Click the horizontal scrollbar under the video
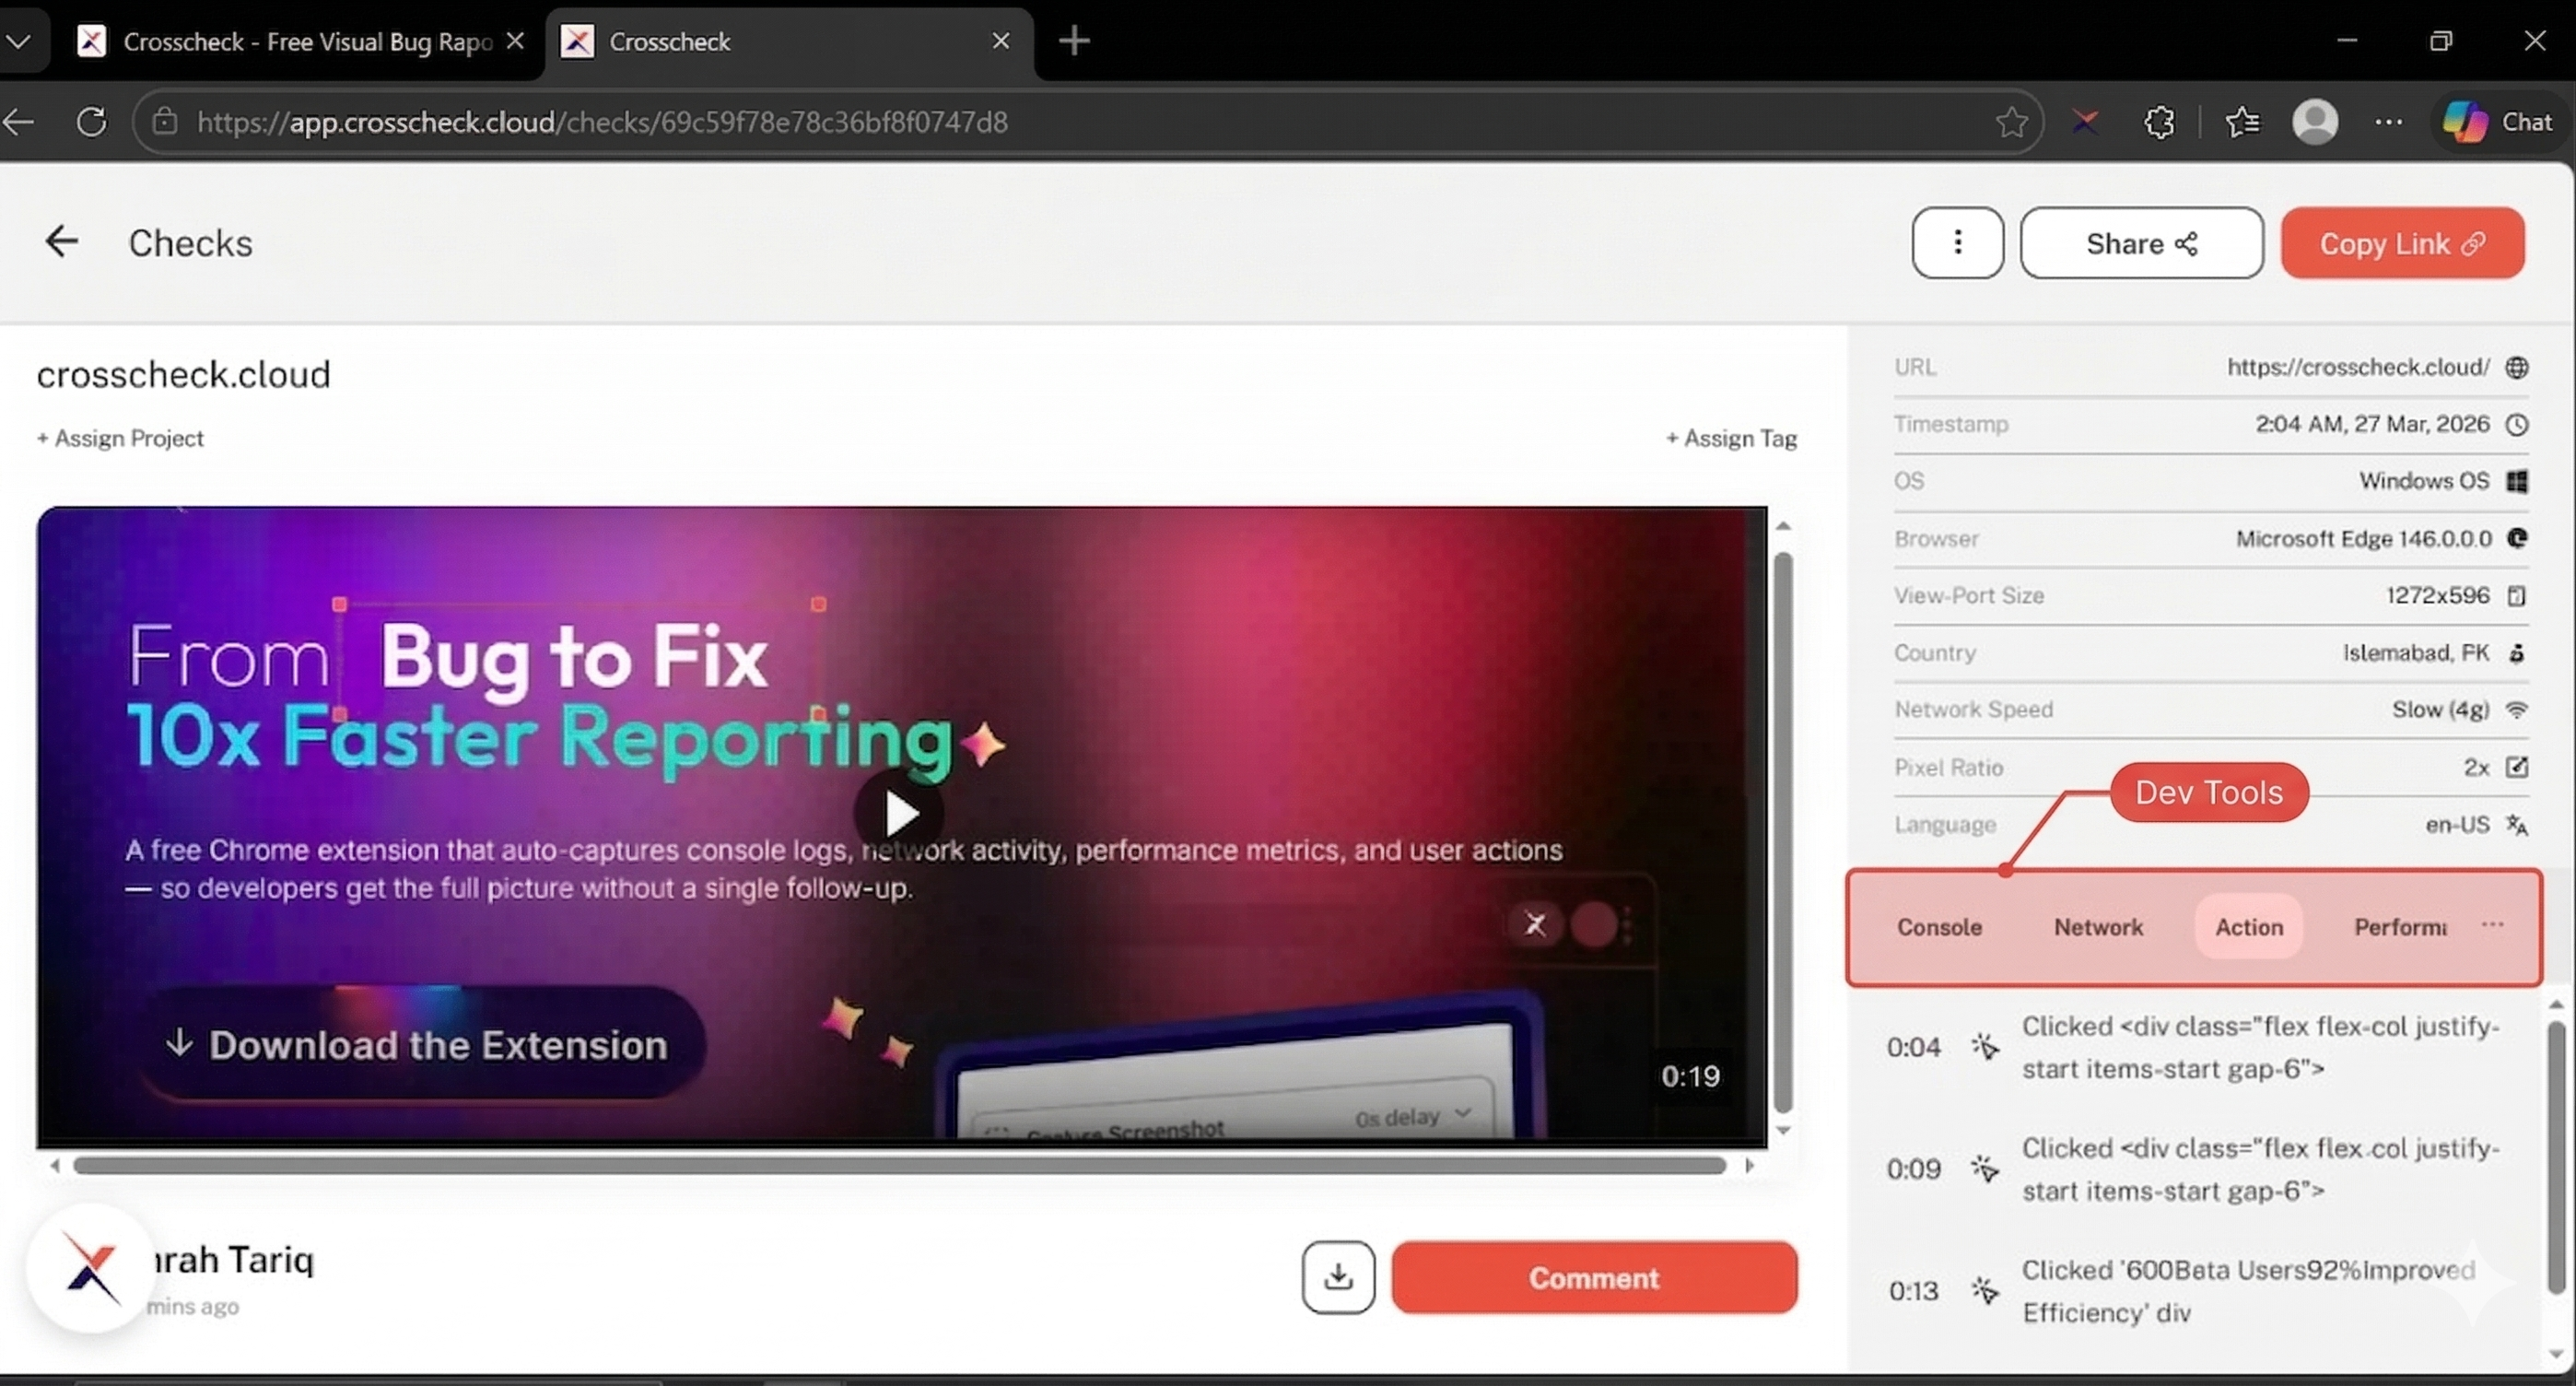The width and height of the screenshot is (2576, 1386). coord(900,1166)
